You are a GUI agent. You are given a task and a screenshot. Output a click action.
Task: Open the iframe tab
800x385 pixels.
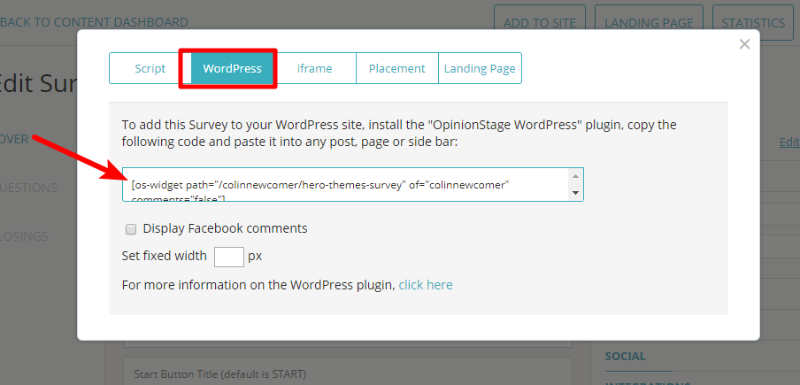pyautogui.click(x=315, y=68)
